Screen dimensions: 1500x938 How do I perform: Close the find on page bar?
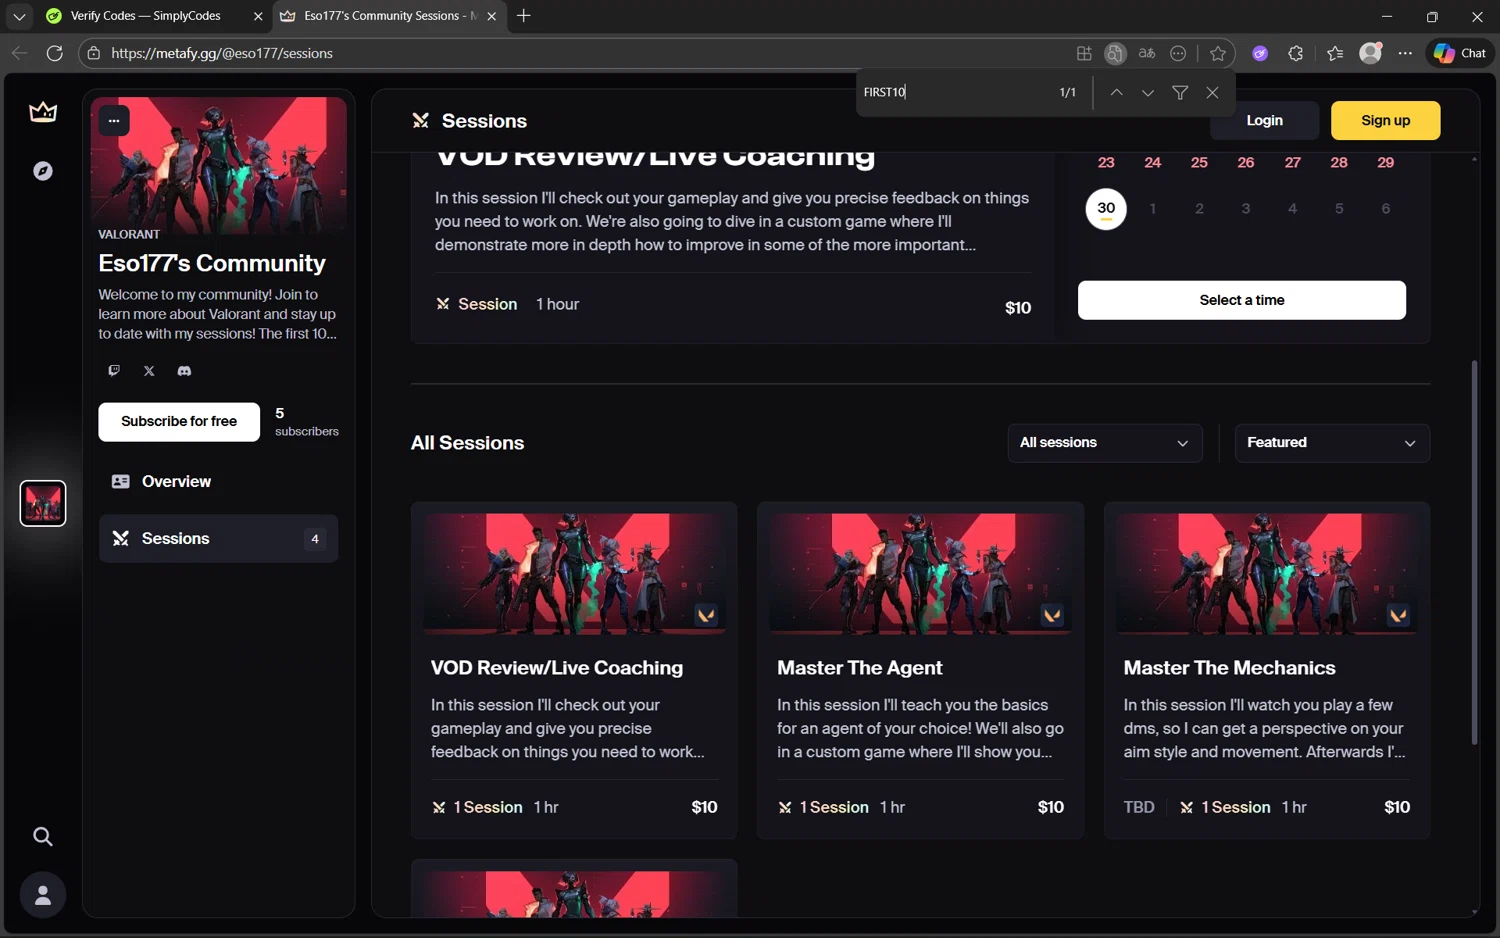coord(1212,92)
